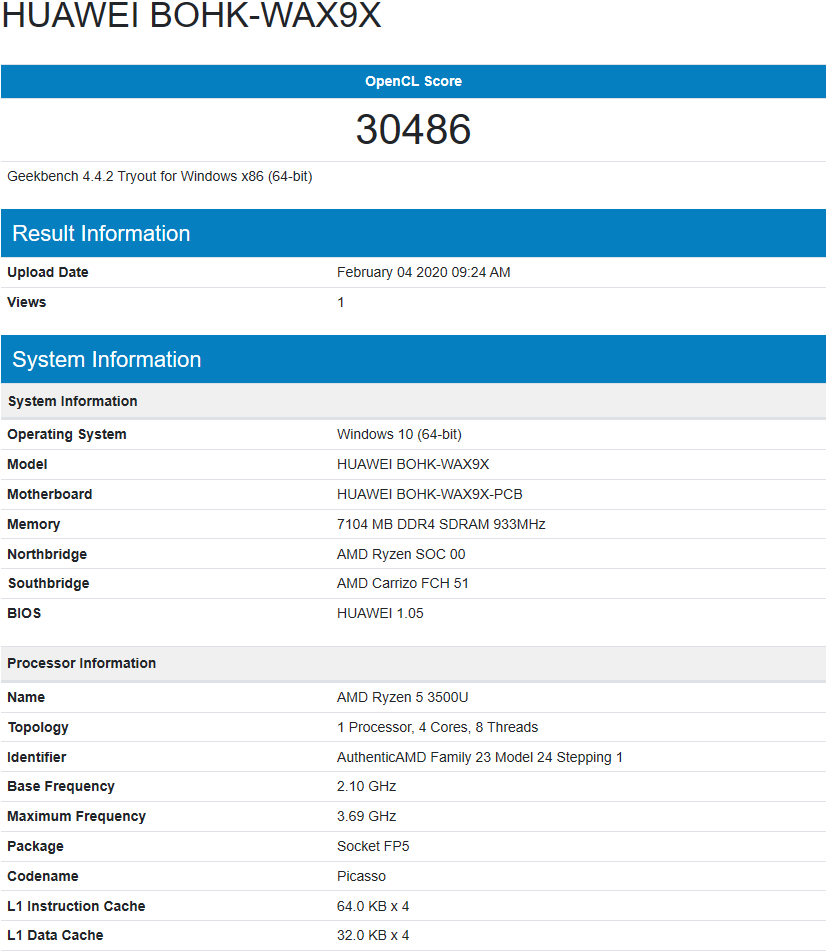
Task: Select AuthenticAMD Family 23 Model 24 value
Action: [480, 758]
